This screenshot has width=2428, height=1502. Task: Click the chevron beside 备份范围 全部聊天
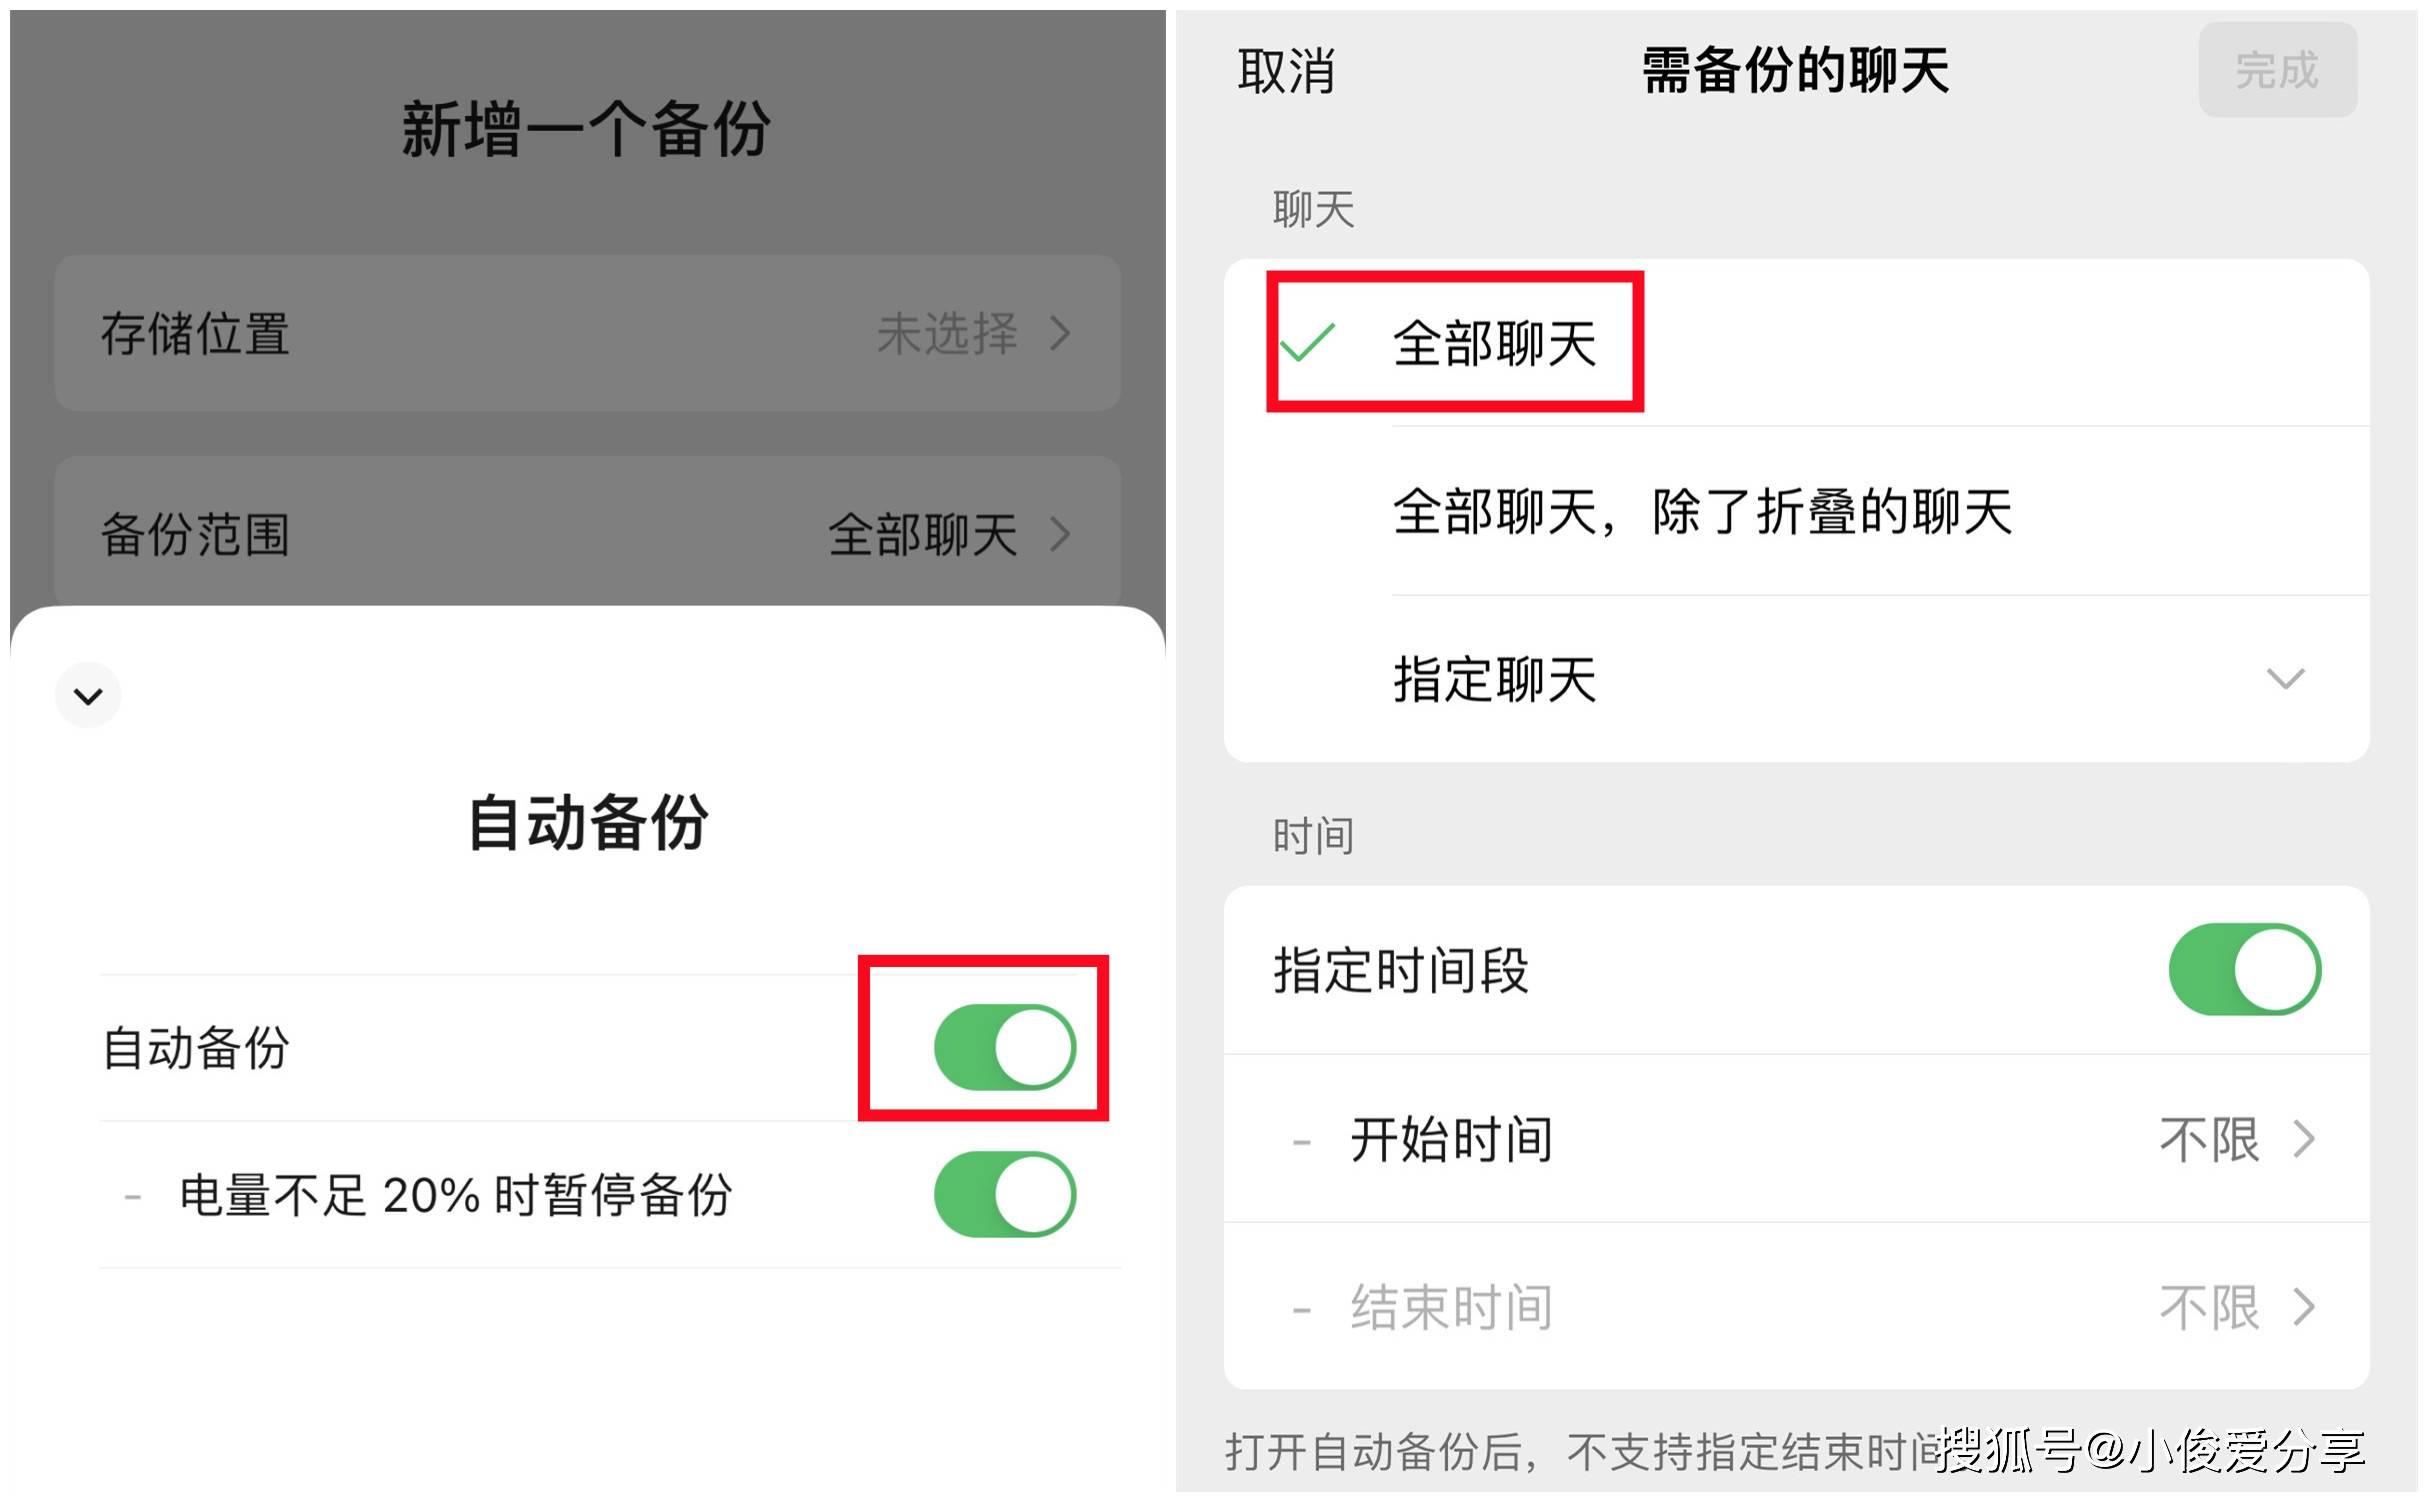(1060, 534)
